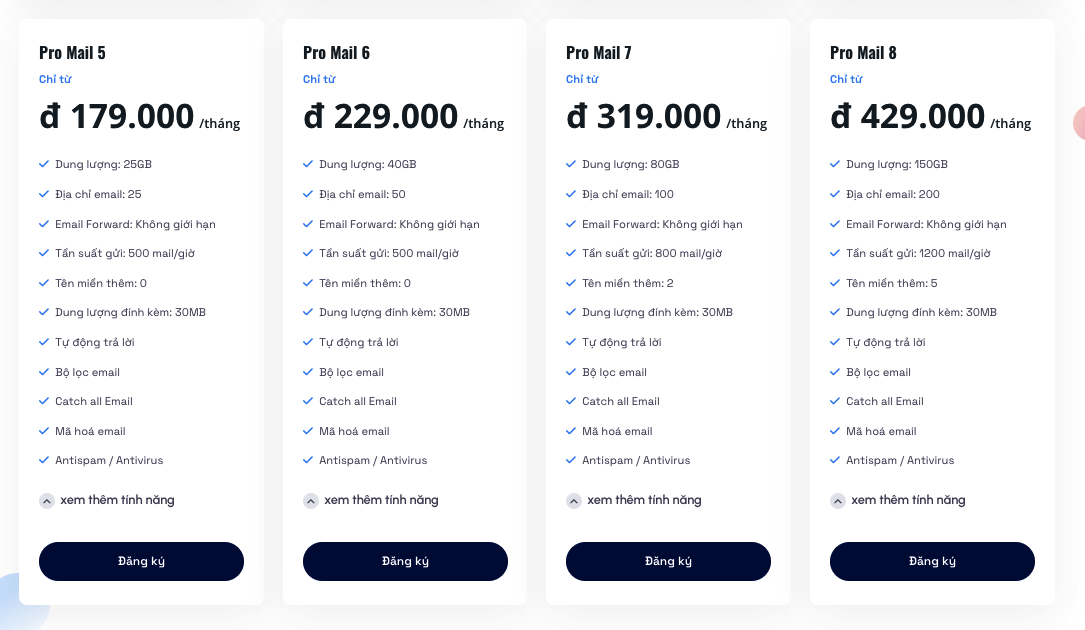Click checkmark beside Pro Mail 8 Bộ lọc email
The image size is (1085, 630).
835,372
